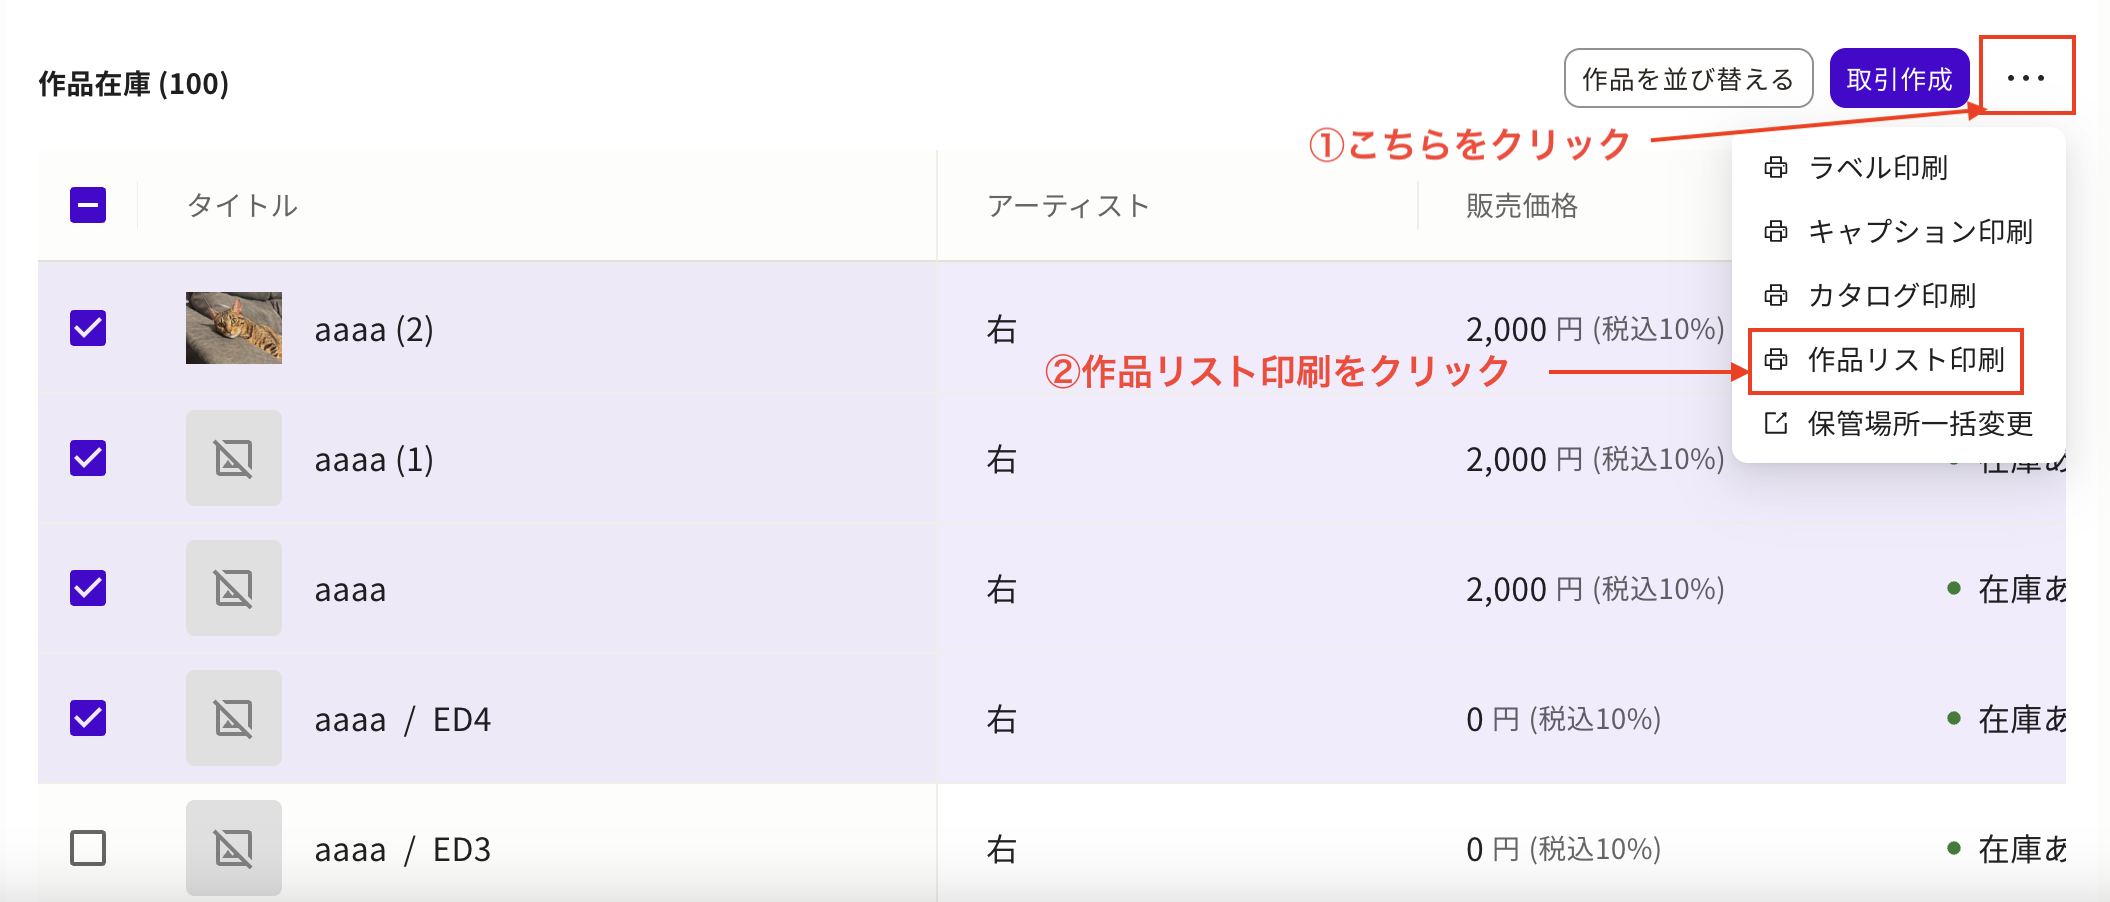Click the printer icon beside カタログ印刷
The width and height of the screenshot is (2110, 902).
point(1775,295)
